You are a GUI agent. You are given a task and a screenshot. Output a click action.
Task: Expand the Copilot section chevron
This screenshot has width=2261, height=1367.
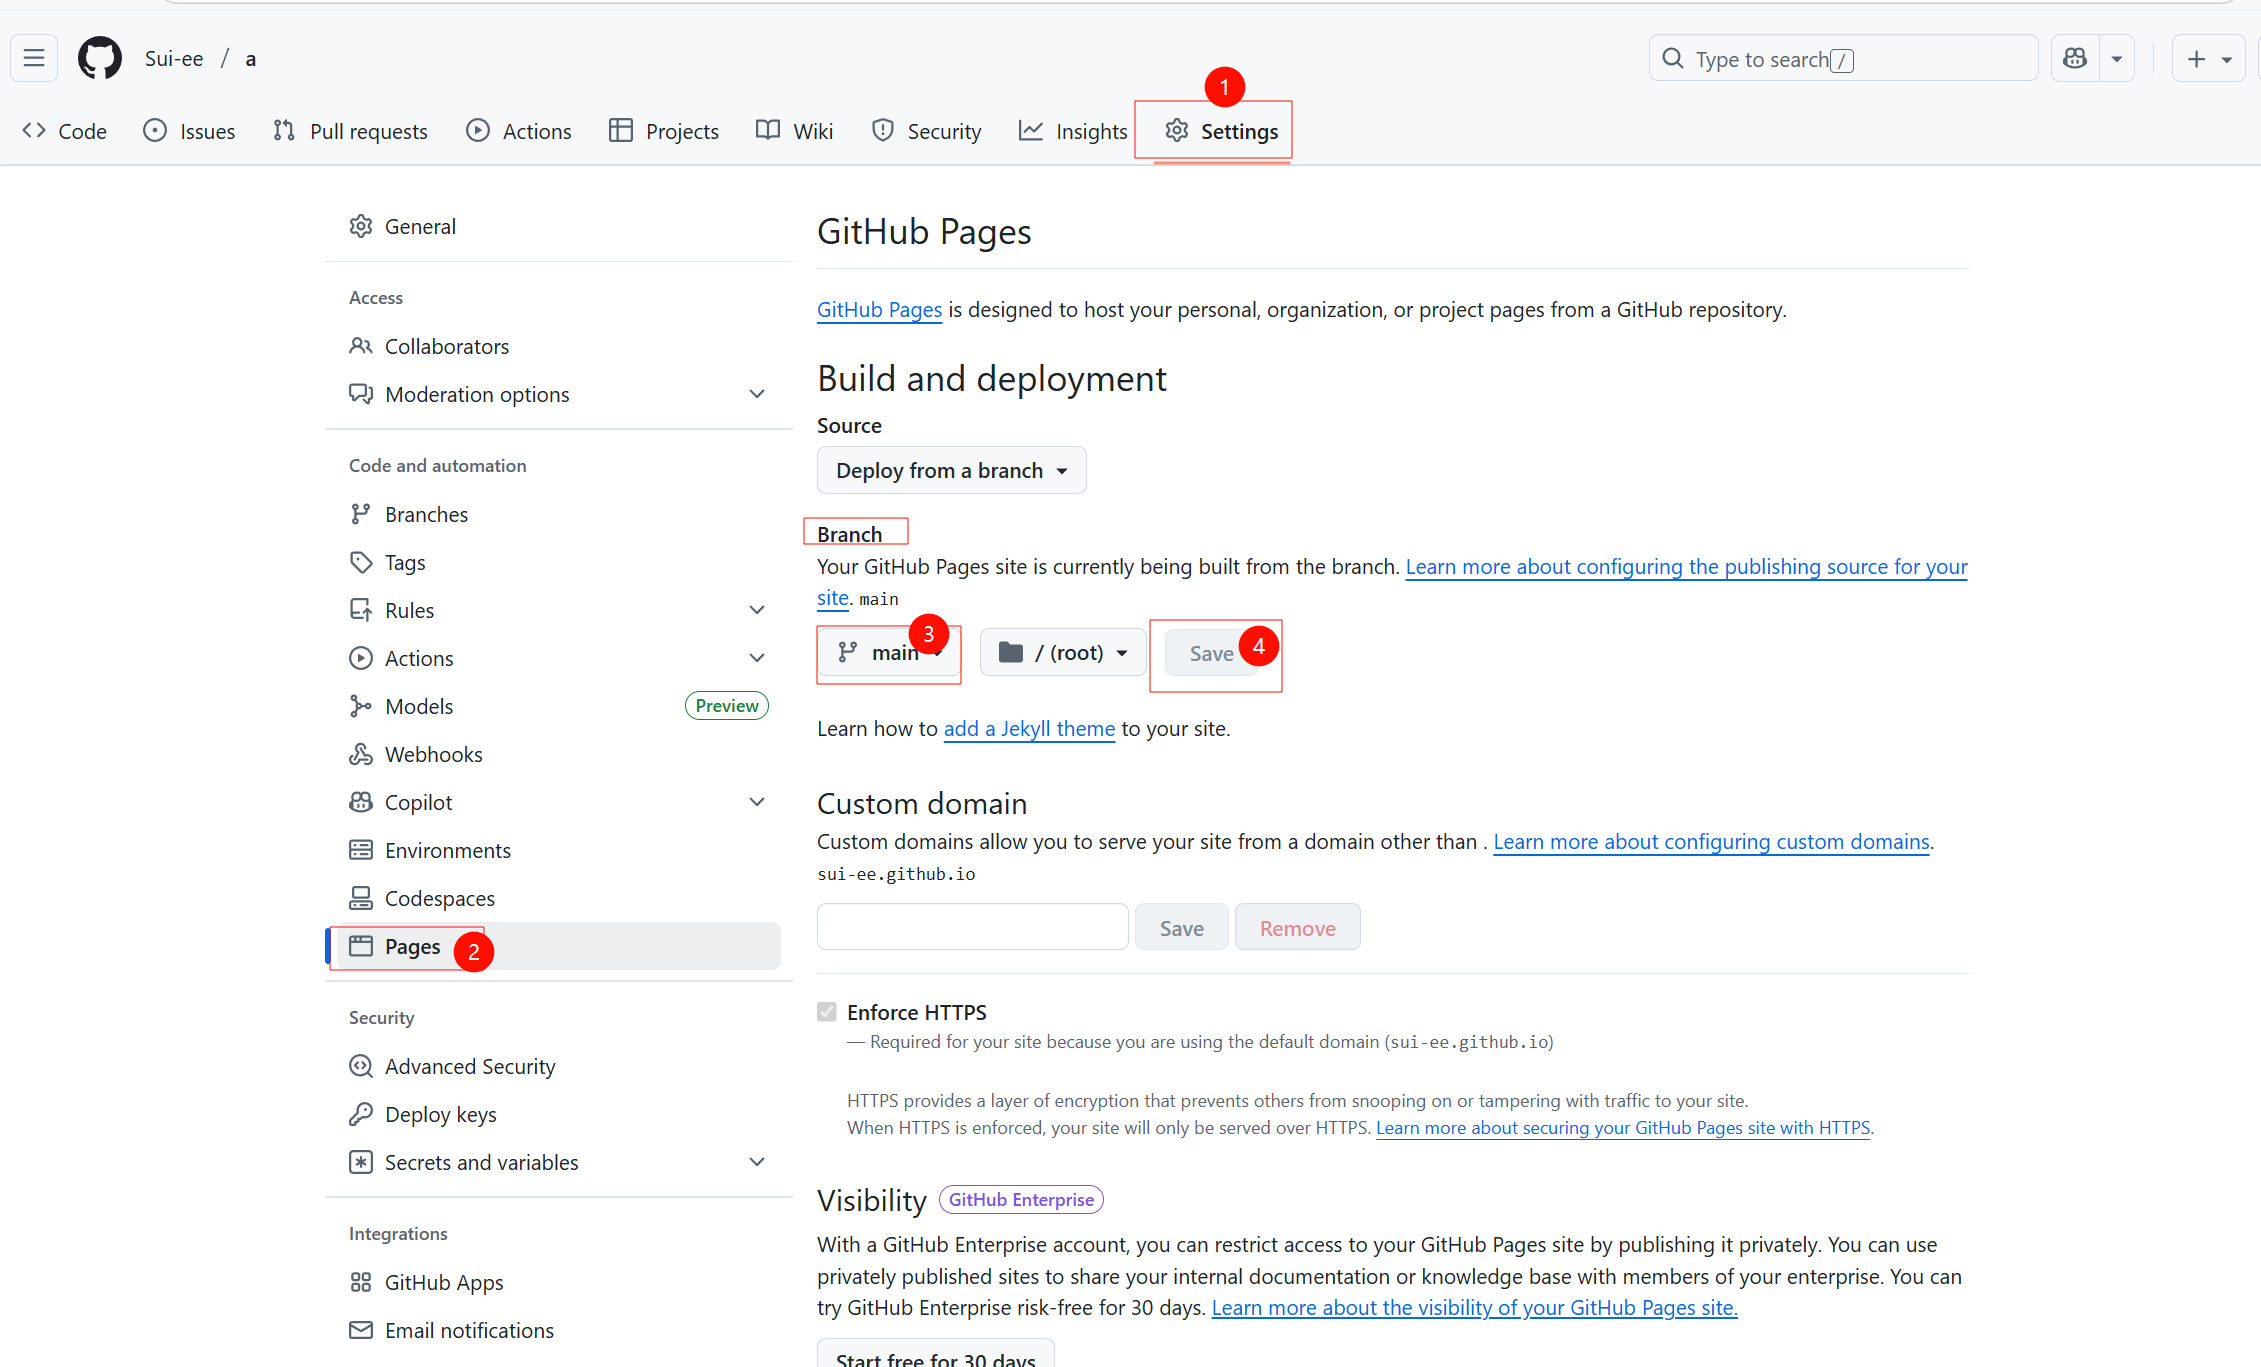click(x=757, y=802)
